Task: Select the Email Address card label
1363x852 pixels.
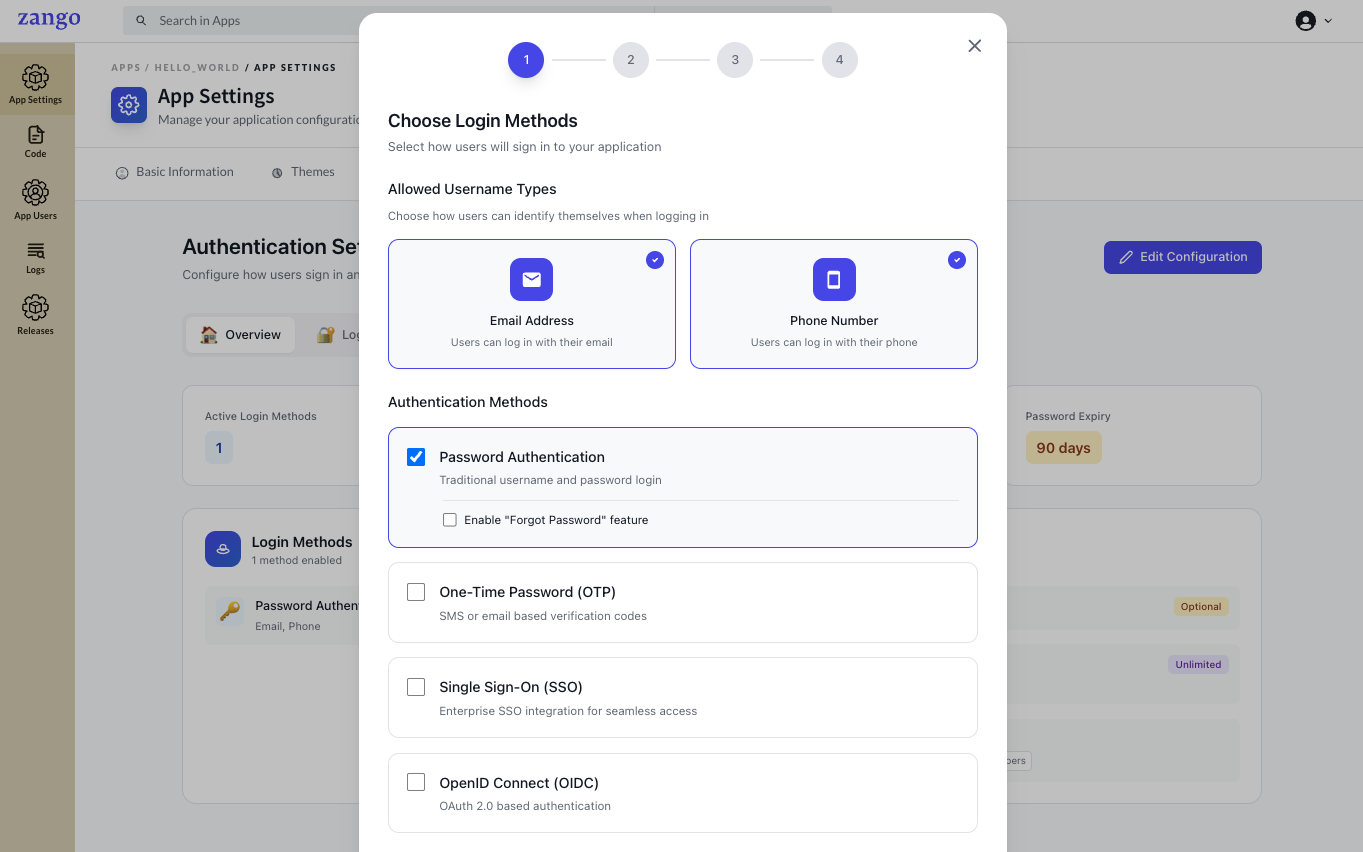Action: click(x=532, y=321)
